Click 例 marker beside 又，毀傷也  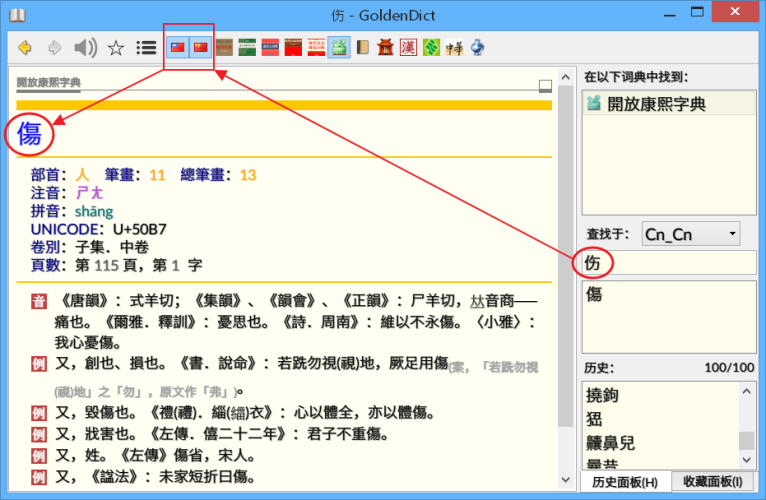(x=39, y=413)
